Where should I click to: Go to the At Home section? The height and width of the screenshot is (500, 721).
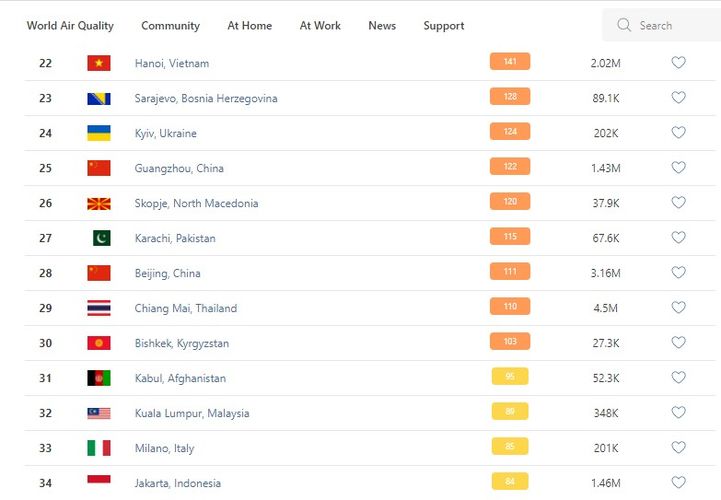click(249, 25)
